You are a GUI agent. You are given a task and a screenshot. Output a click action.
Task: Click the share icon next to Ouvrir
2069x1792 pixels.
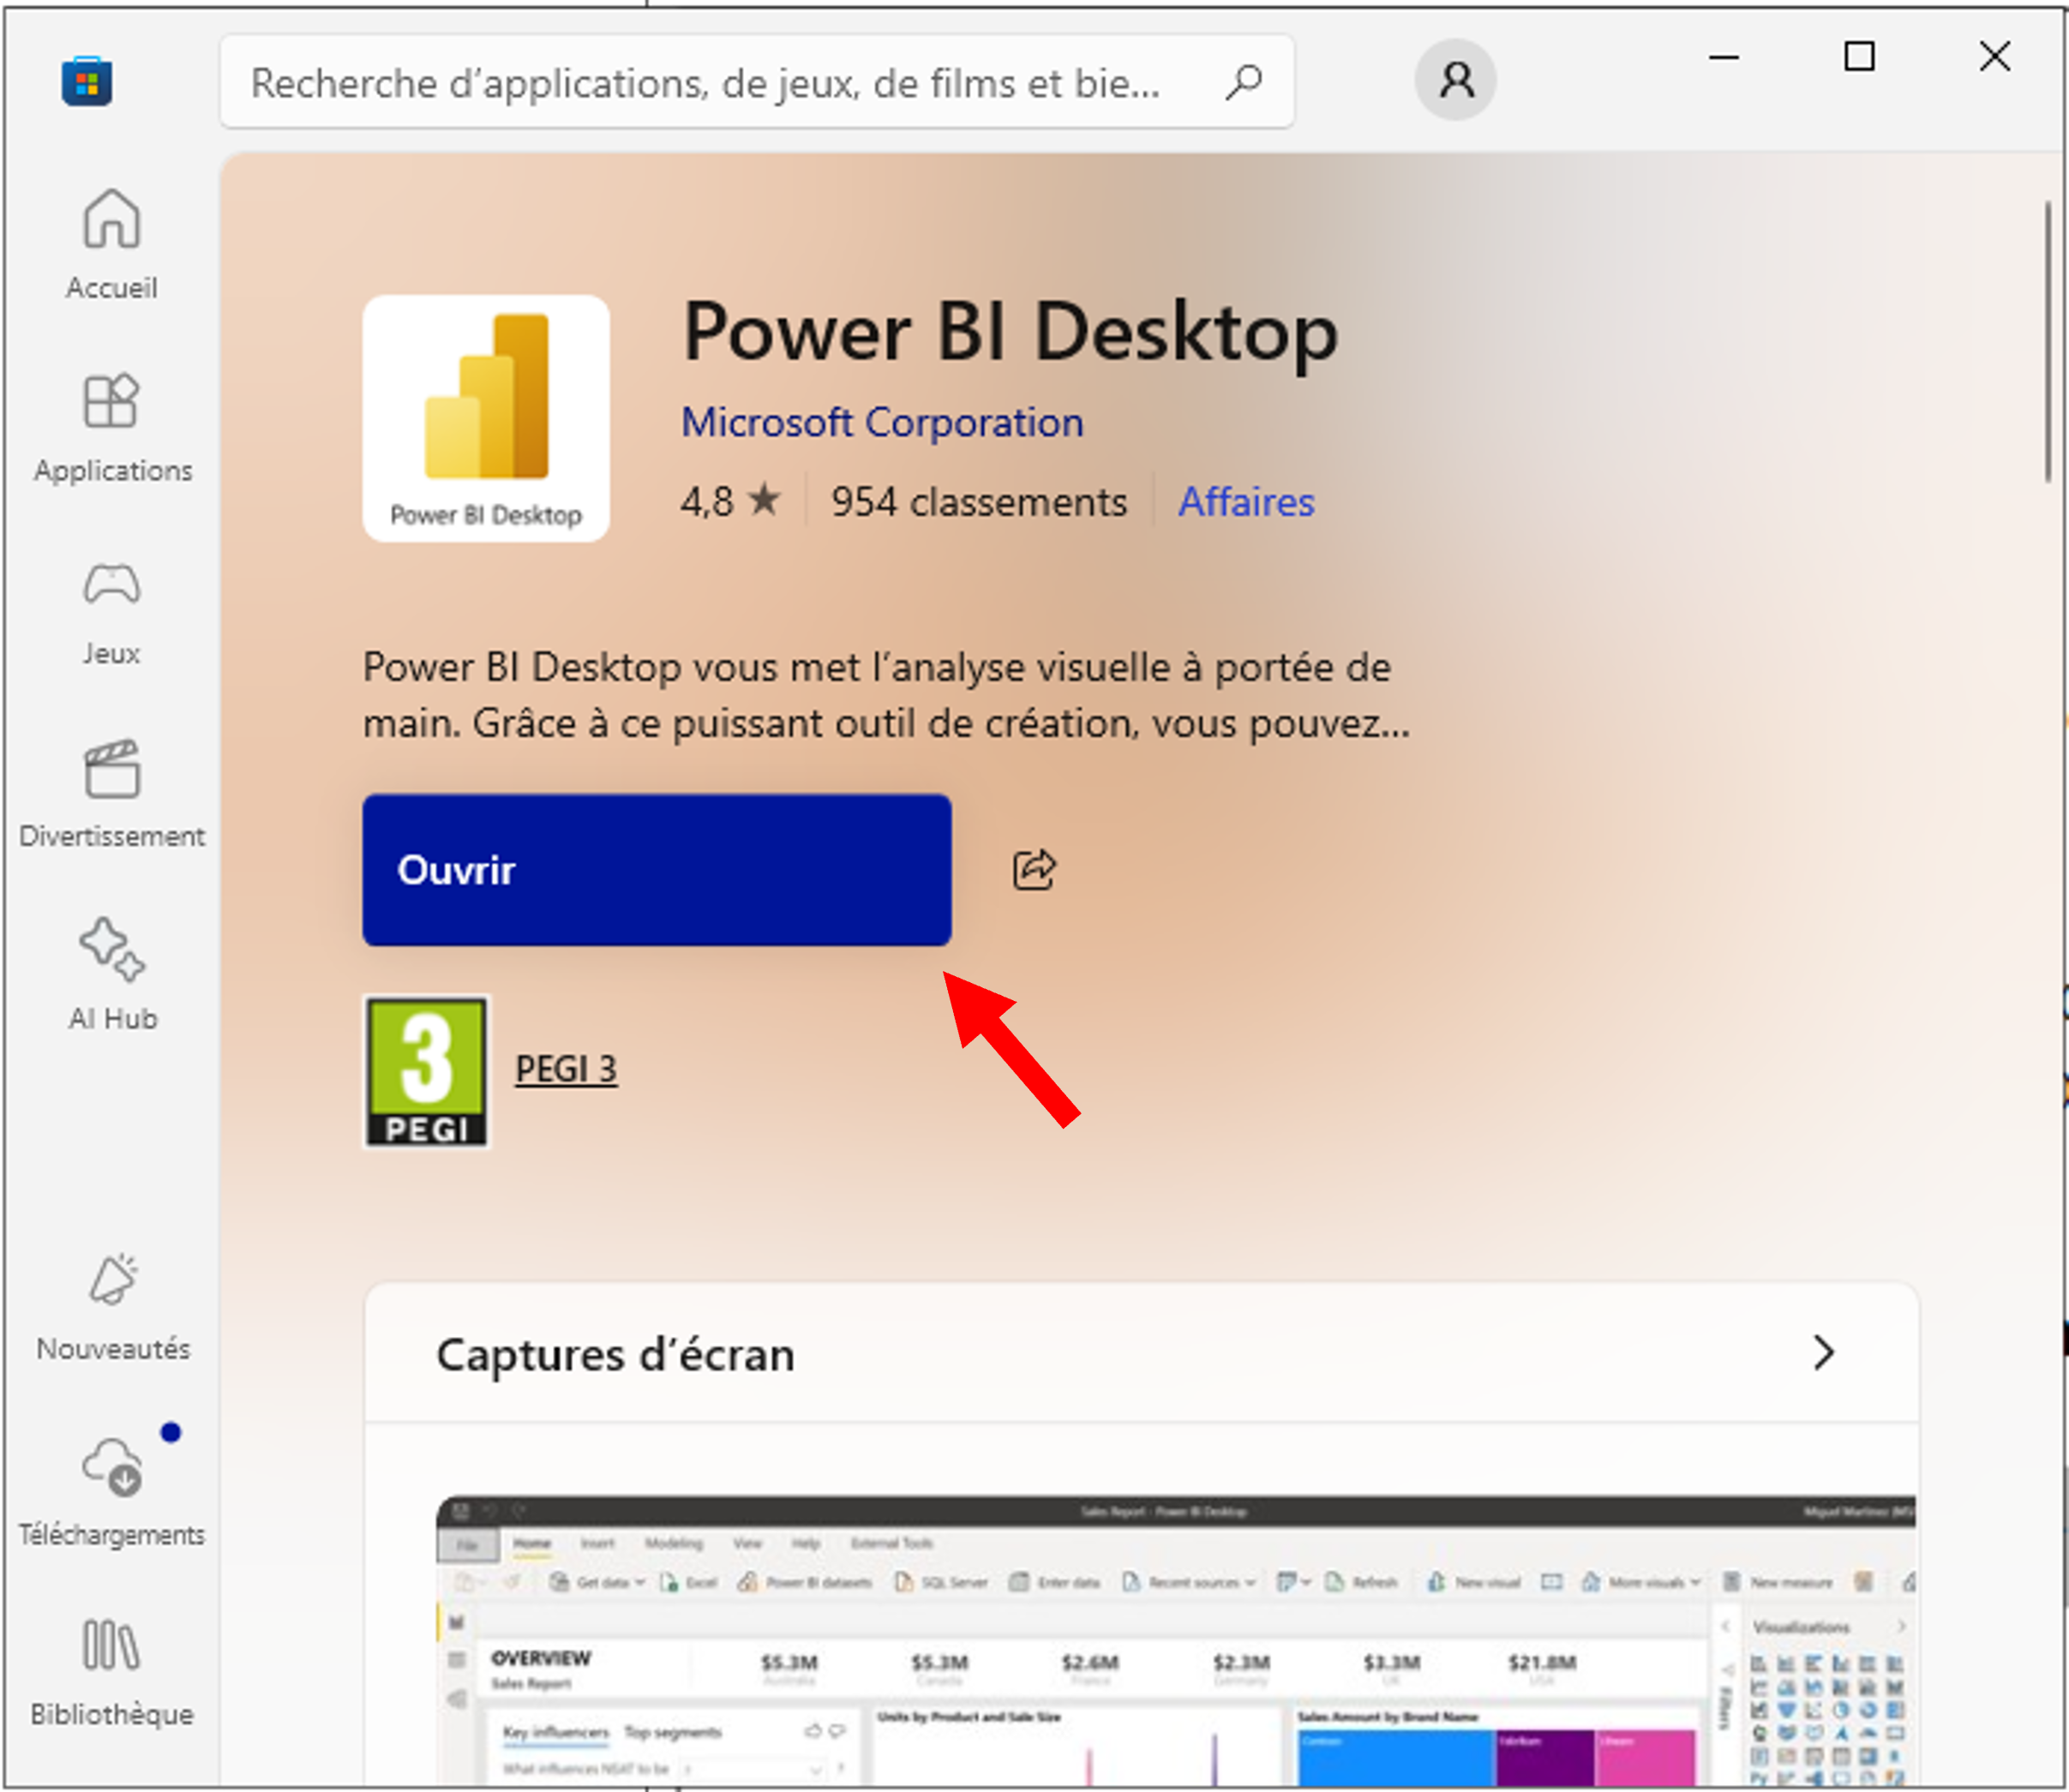click(x=1034, y=869)
